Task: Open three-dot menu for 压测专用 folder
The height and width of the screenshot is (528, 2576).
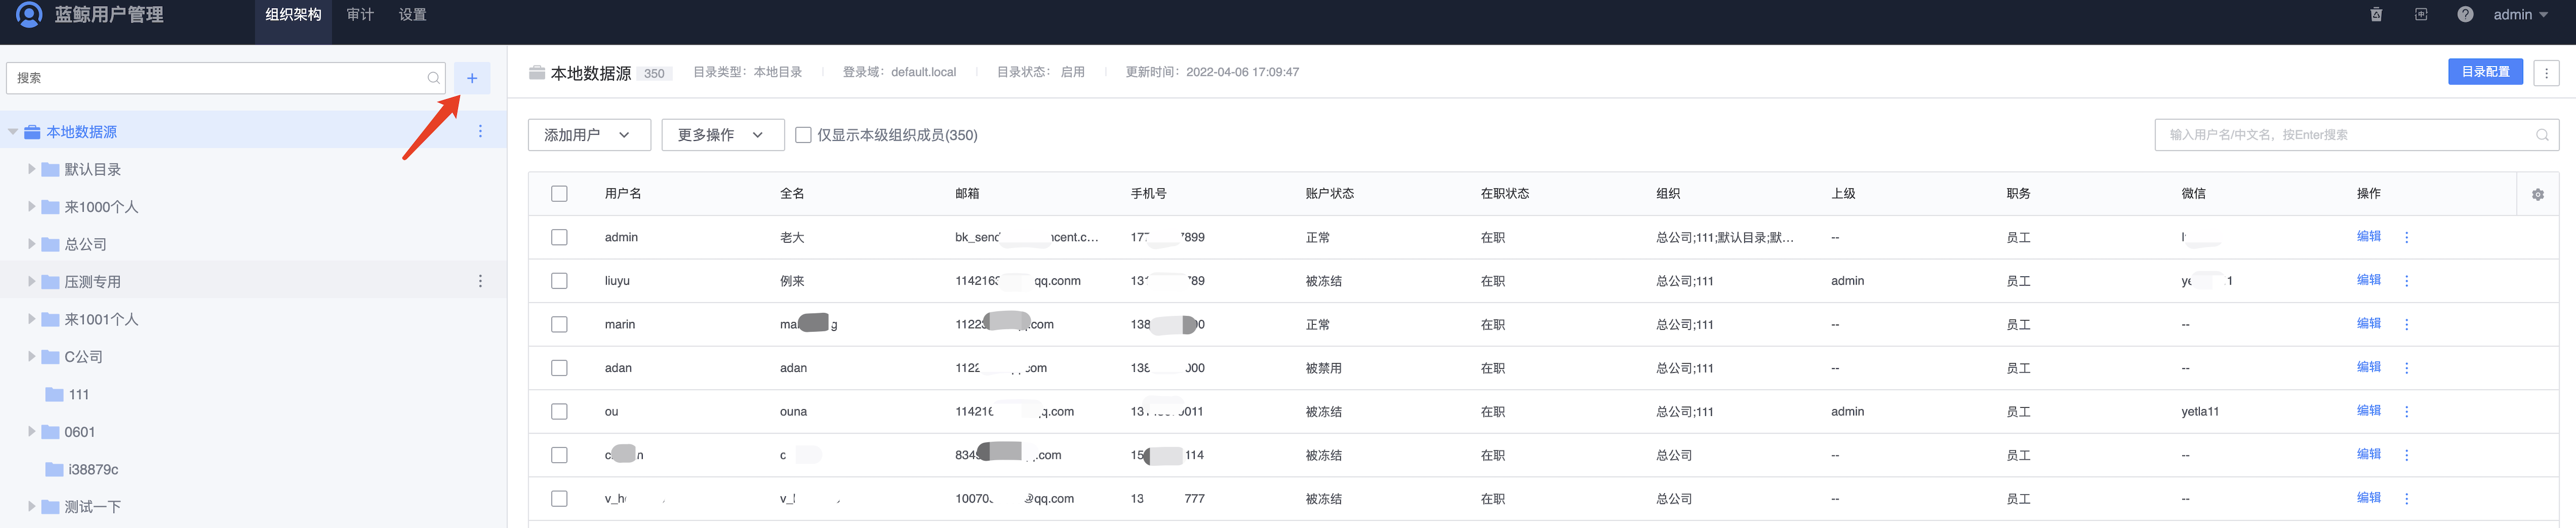Action: click(x=480, y=282)
